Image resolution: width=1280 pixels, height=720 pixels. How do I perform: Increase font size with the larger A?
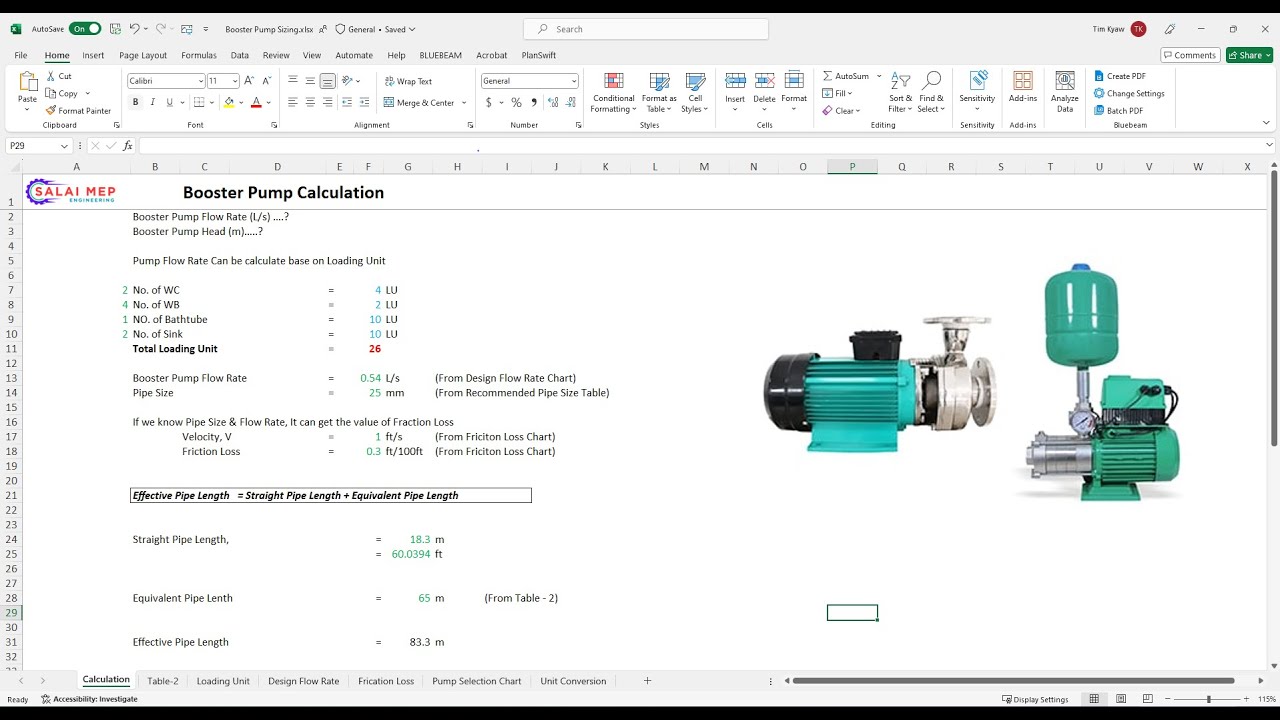249,81
